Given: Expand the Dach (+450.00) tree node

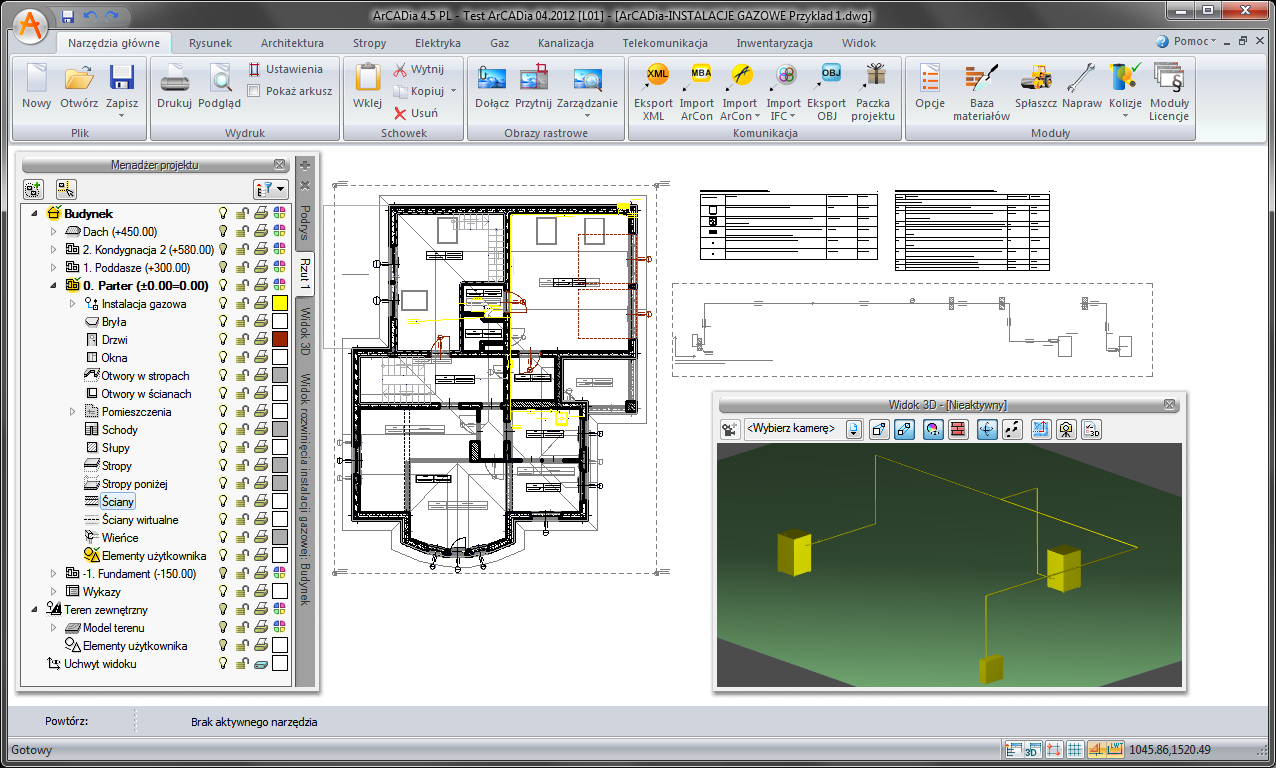Looking at the screenshot, I should [x=54, y=232].
